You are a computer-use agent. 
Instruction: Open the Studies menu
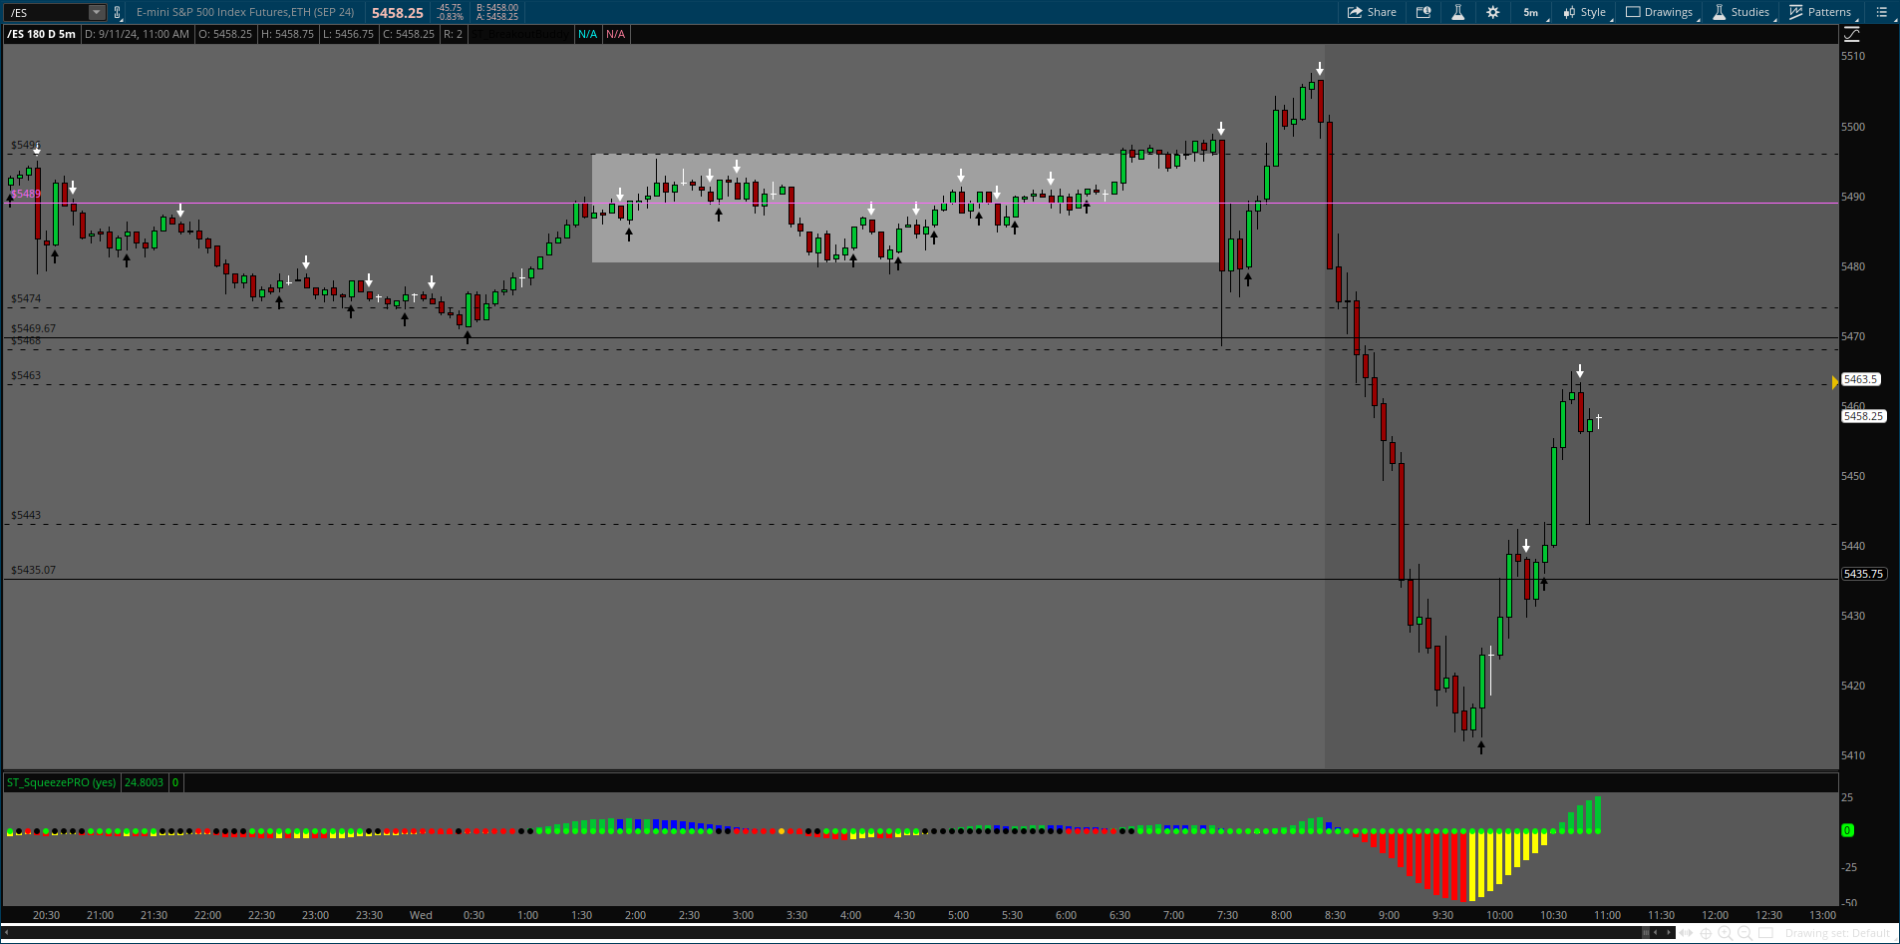coord(1742,12)
